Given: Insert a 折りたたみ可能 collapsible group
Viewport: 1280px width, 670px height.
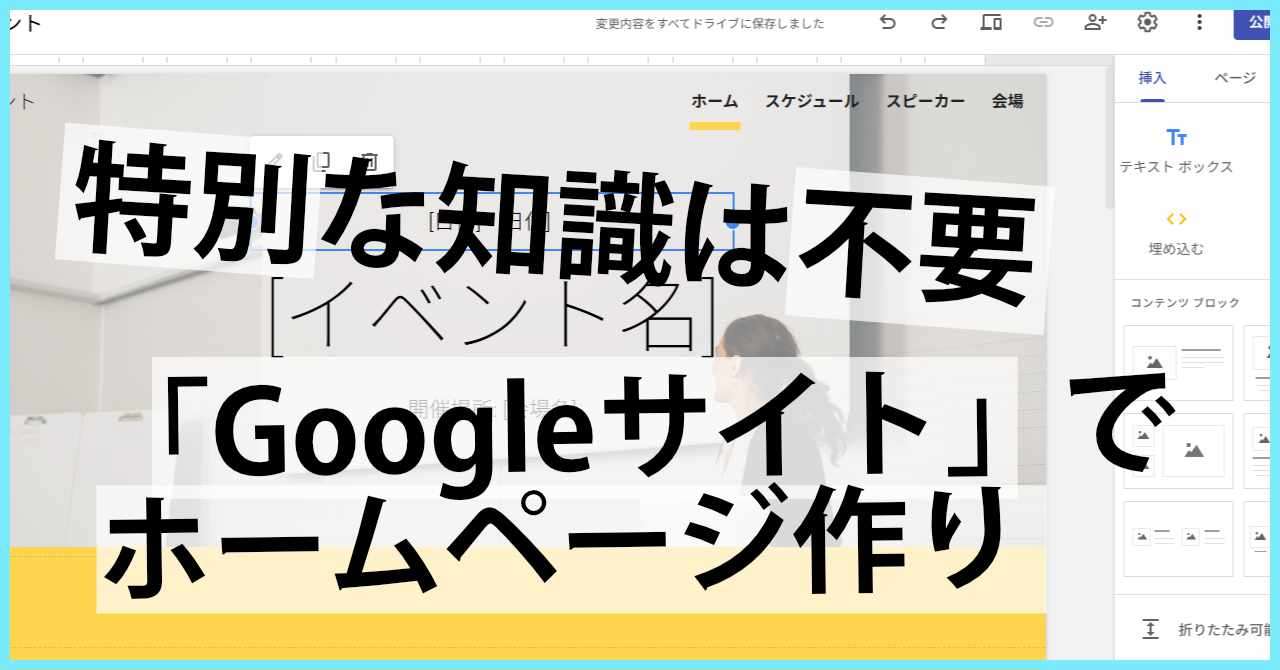Looking at the screenshot, I should tap(1205, 630).
